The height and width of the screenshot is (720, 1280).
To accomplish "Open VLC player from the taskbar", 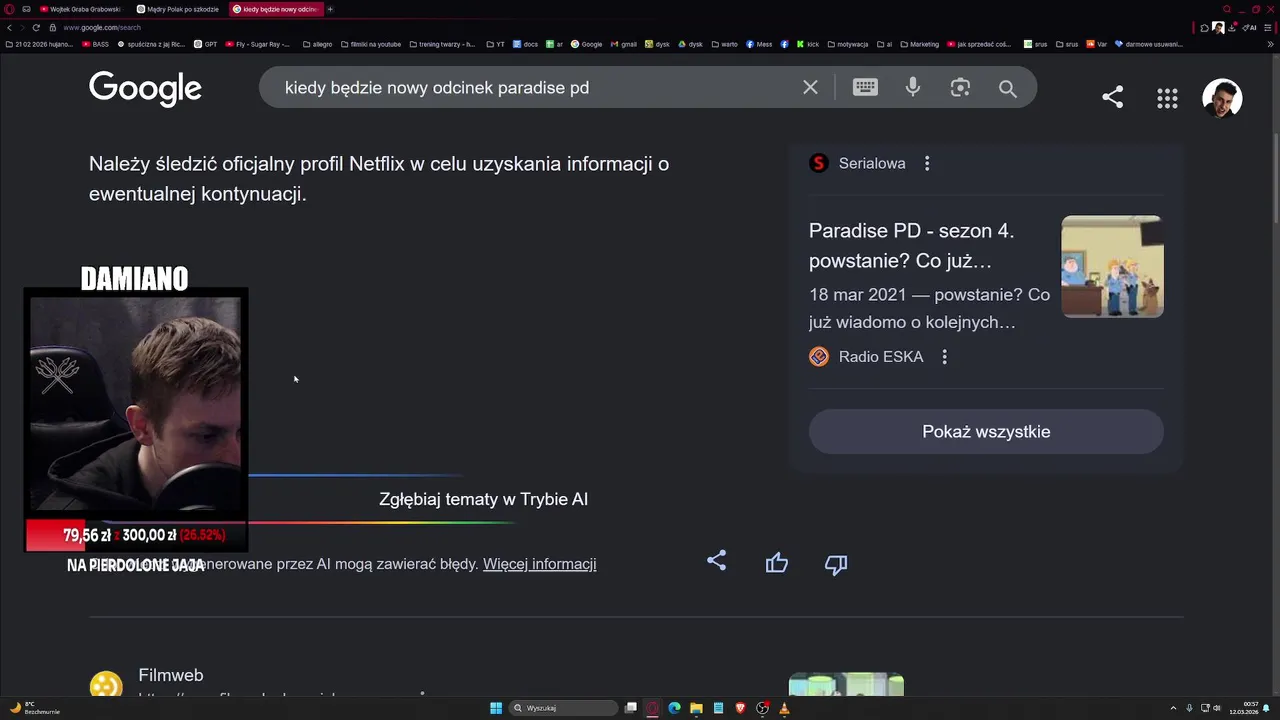I will pyautogui.click(x=784, y=708).
